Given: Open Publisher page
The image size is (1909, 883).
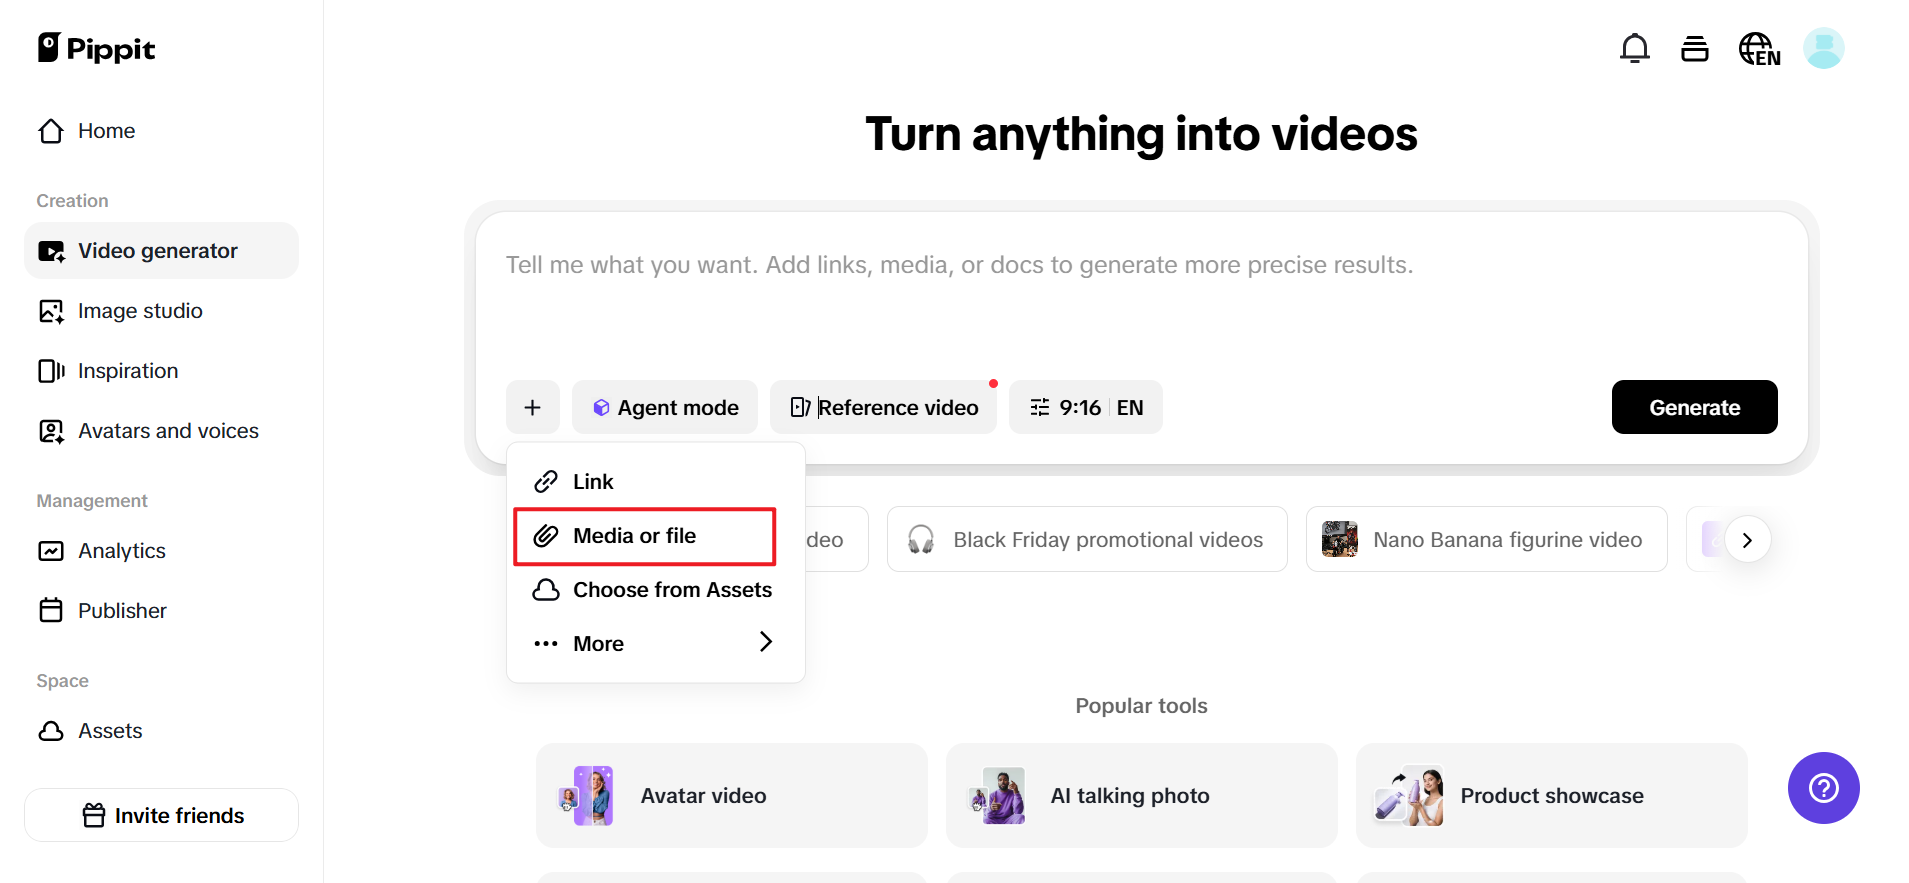Looking at the screenshot, I should tap(161, 611).
